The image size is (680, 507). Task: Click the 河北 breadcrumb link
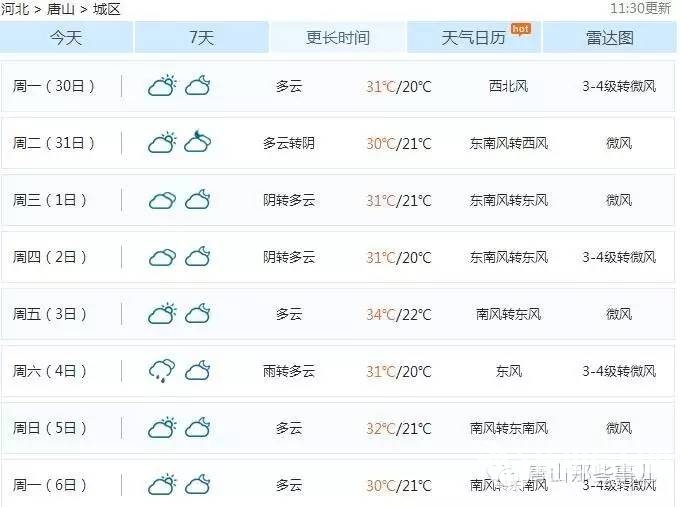pyautogui.click(x=15, y=9)
